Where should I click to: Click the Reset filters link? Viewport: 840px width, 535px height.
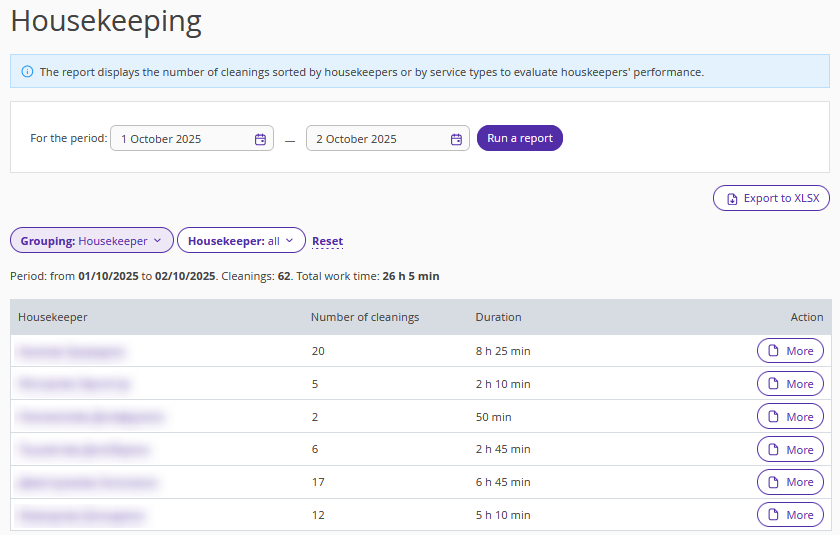327,241
